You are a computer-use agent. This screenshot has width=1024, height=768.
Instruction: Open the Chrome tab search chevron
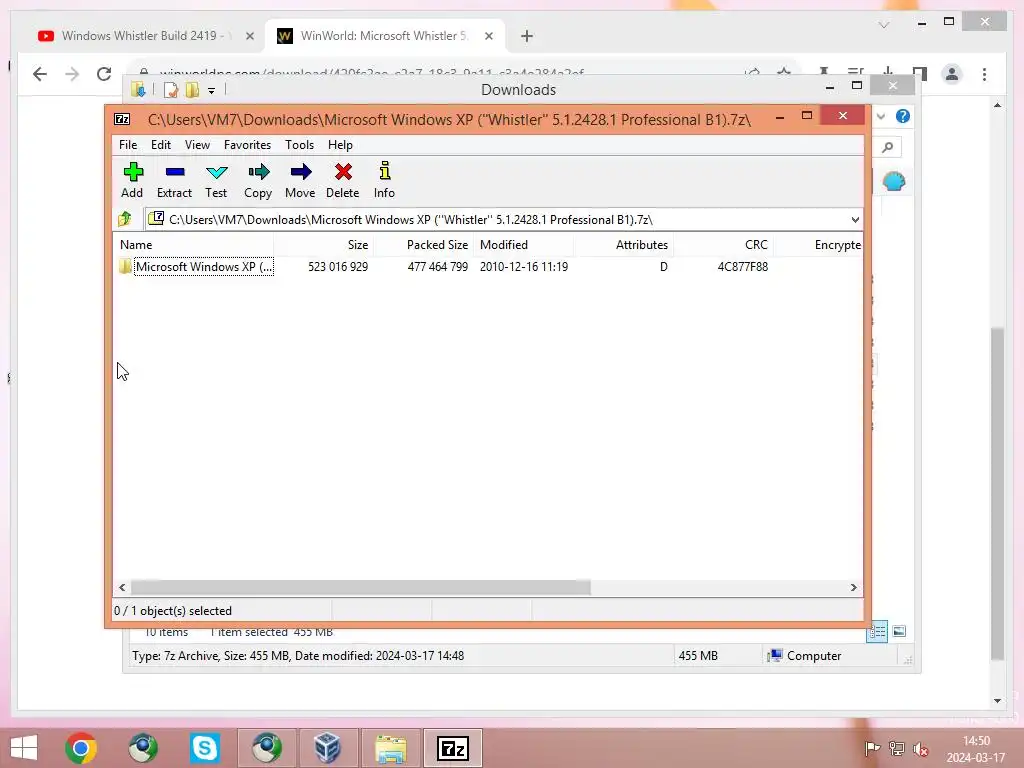pos(884,25)
